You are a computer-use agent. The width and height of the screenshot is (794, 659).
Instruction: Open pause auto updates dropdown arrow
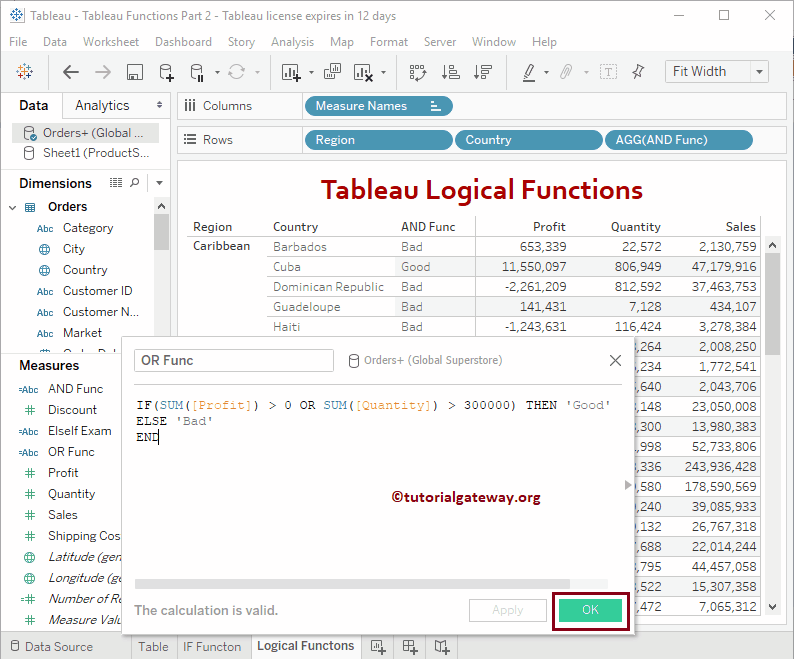(x=217, y=72)
